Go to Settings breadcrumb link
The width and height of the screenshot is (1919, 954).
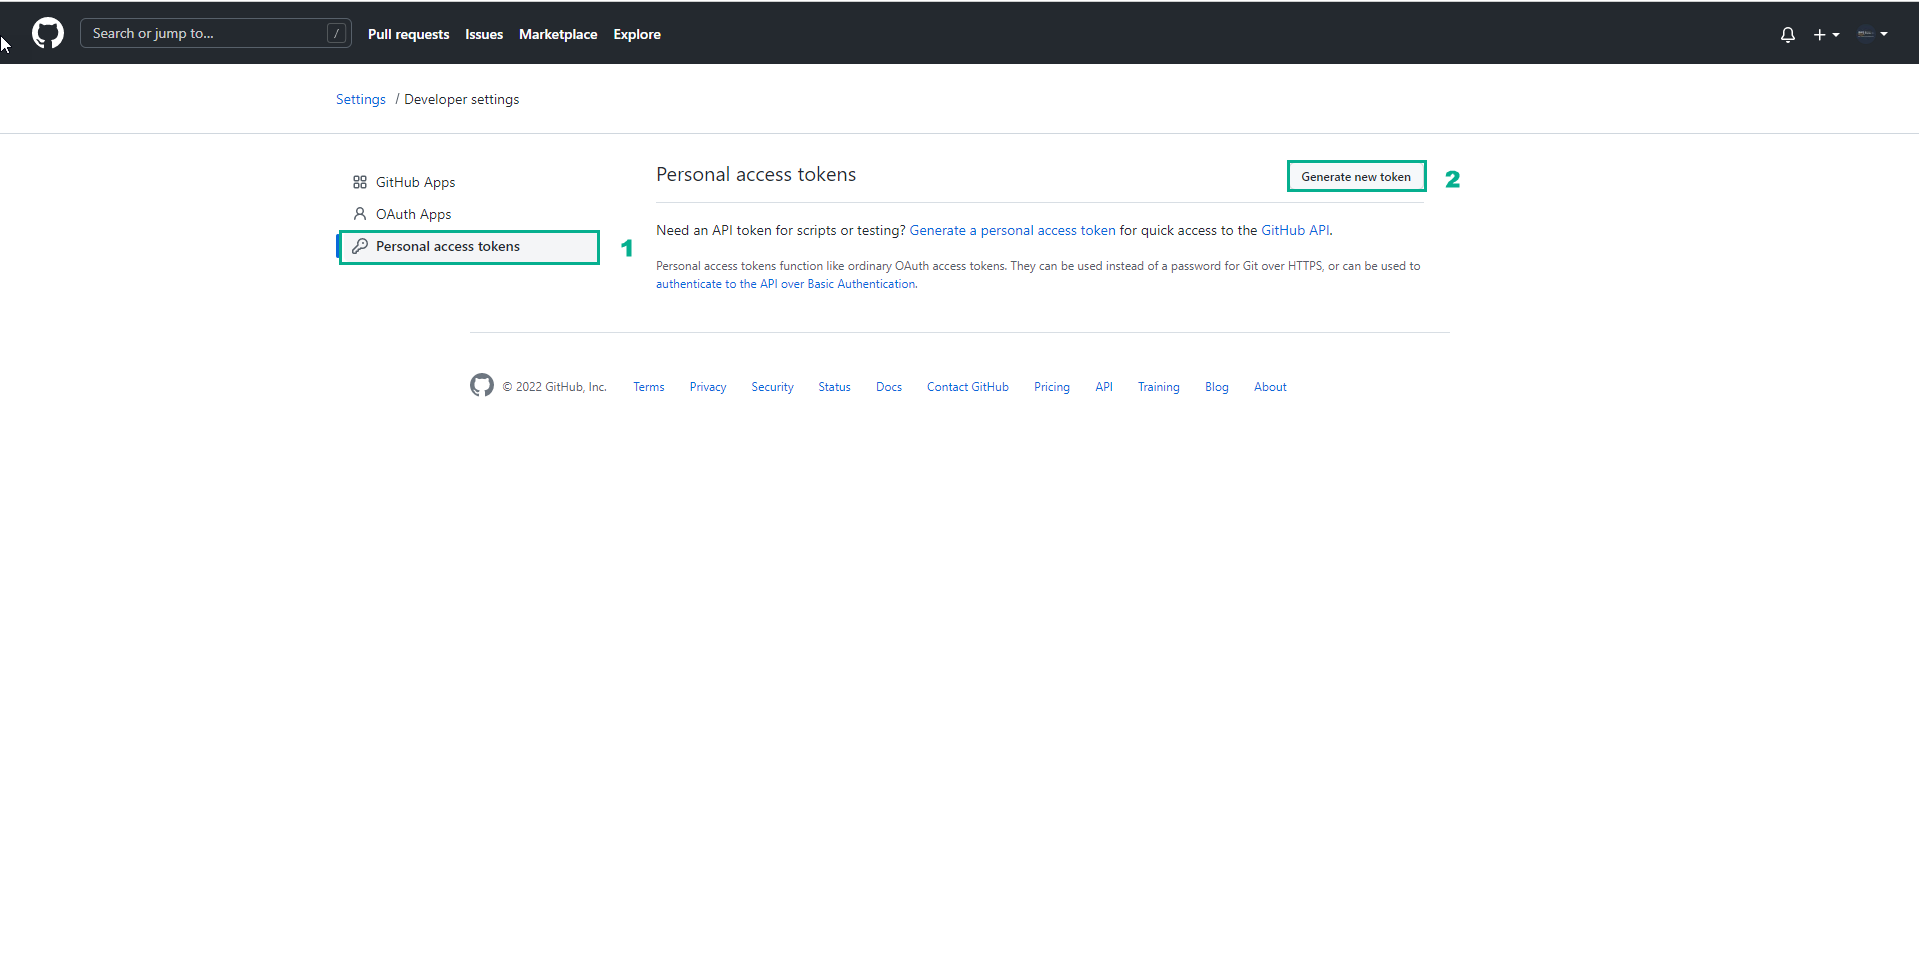[x=361, y=99]
